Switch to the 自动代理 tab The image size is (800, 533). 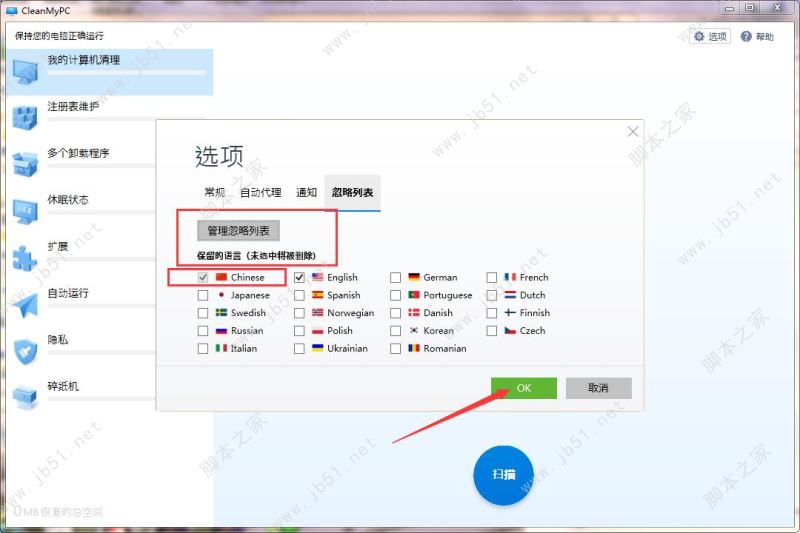(x=261, y=192)
